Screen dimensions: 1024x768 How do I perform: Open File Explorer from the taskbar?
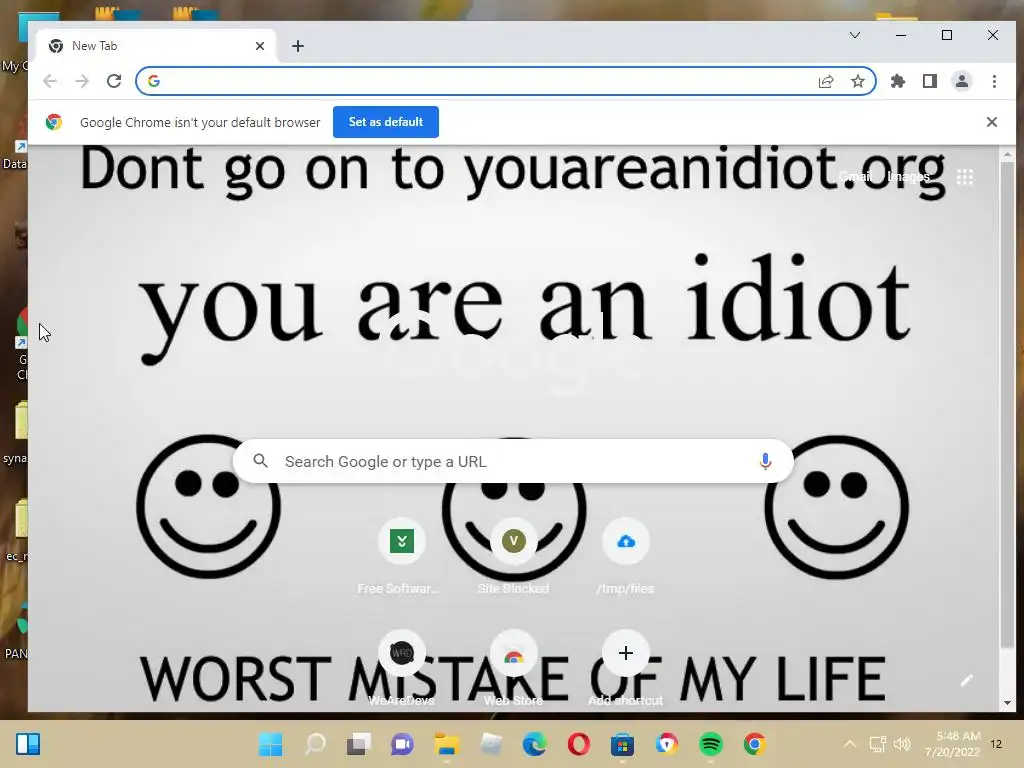447,744
